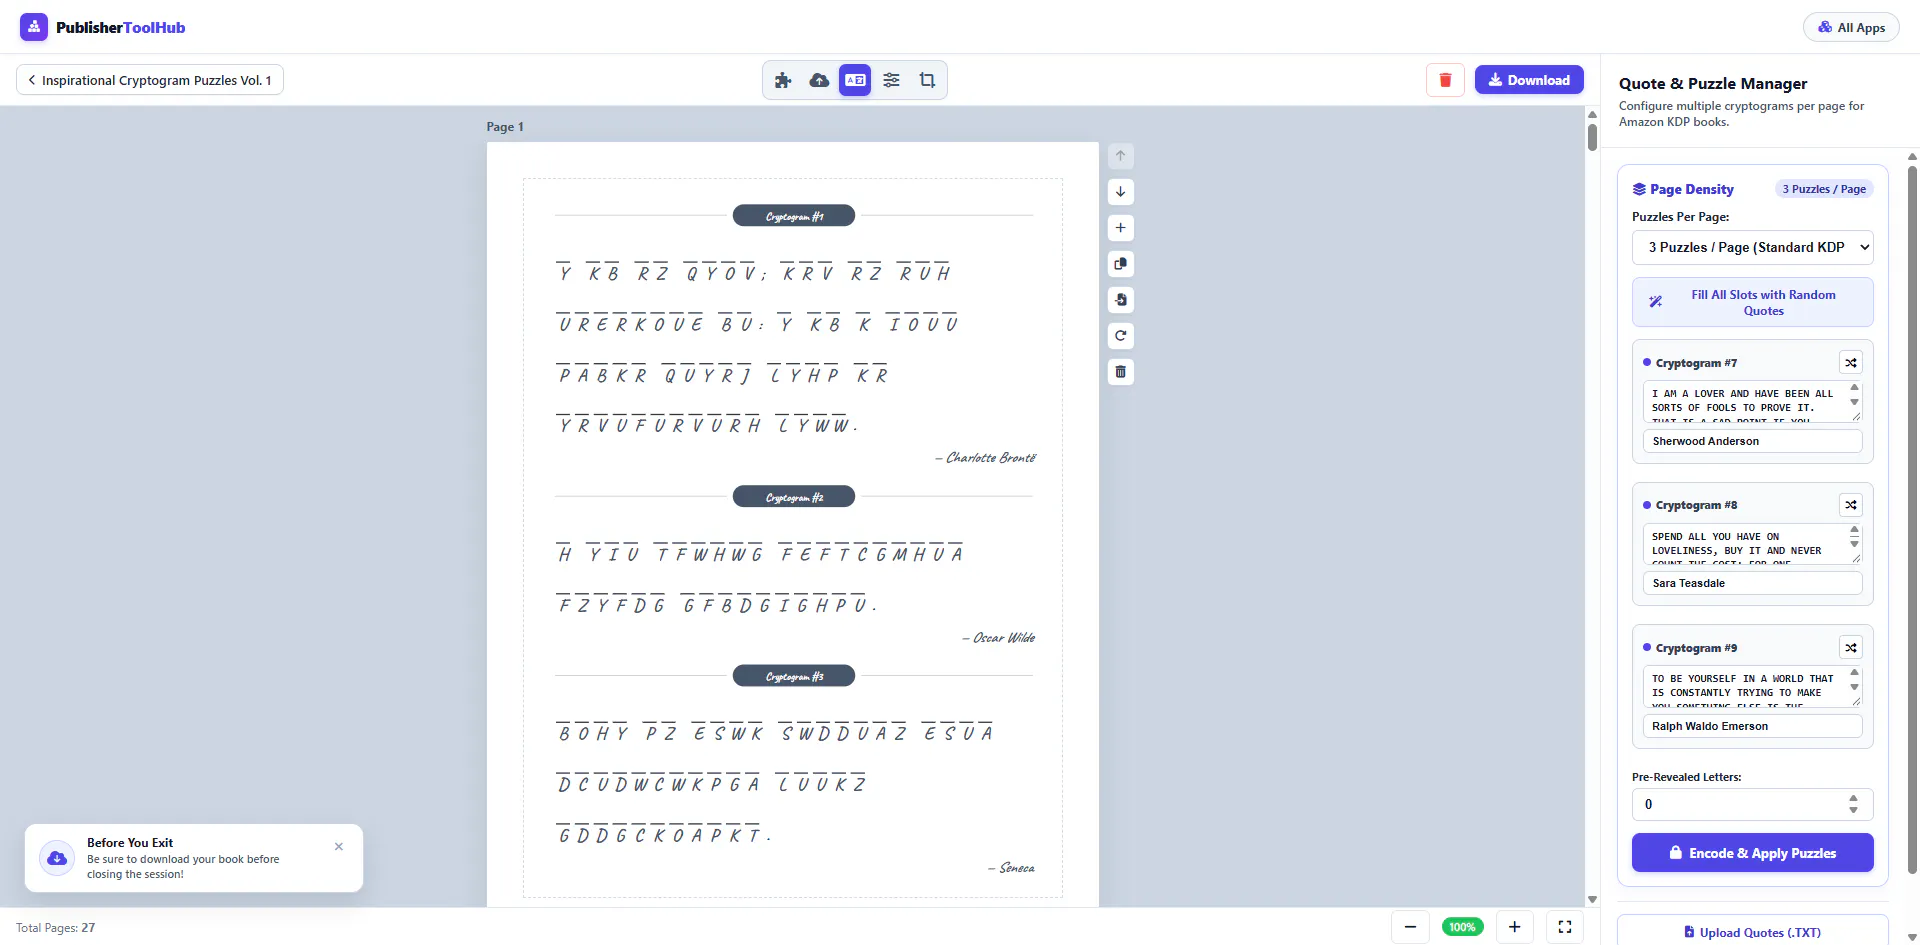
Task: Edit the Sherwood Anderson author field
Action: [1752, 441]
